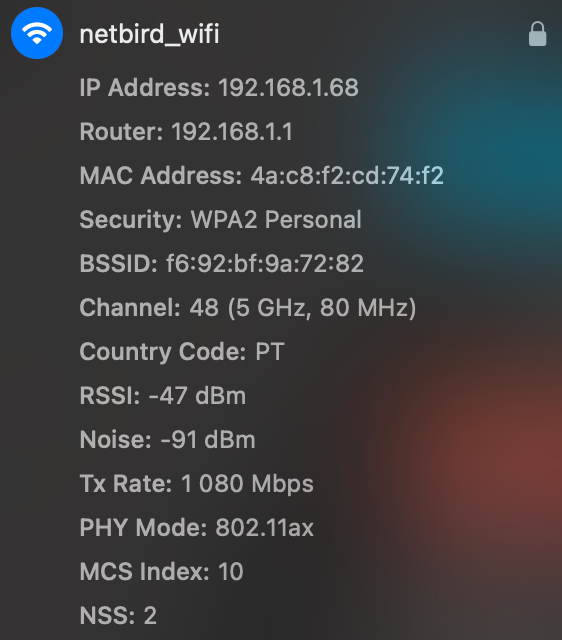
Task: Click the Noise -91 dBm line
Action: coord(167,440)
